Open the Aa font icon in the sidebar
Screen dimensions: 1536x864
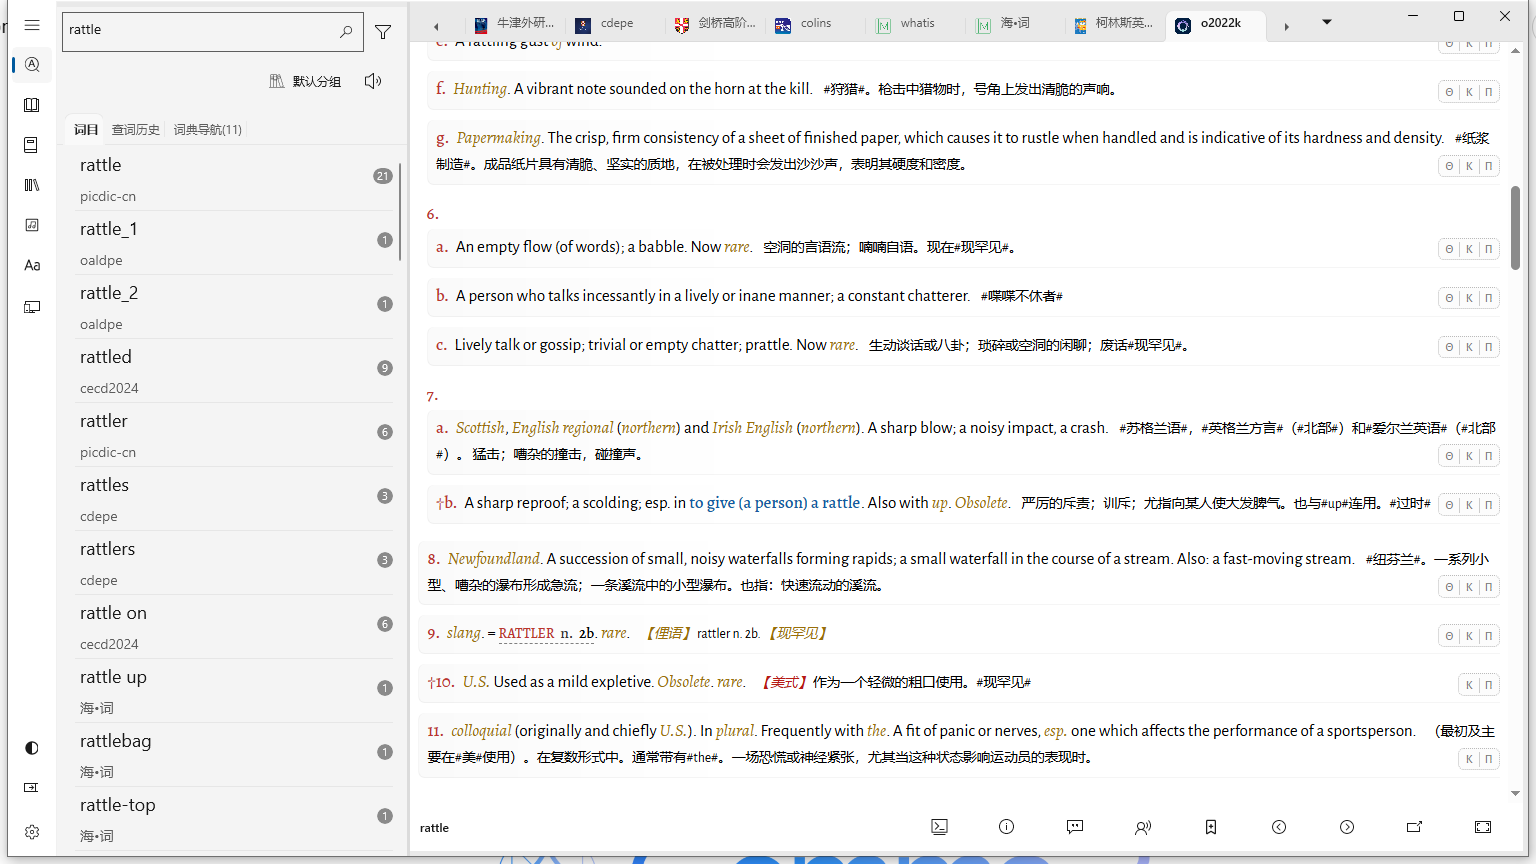[x=32, y=265]
